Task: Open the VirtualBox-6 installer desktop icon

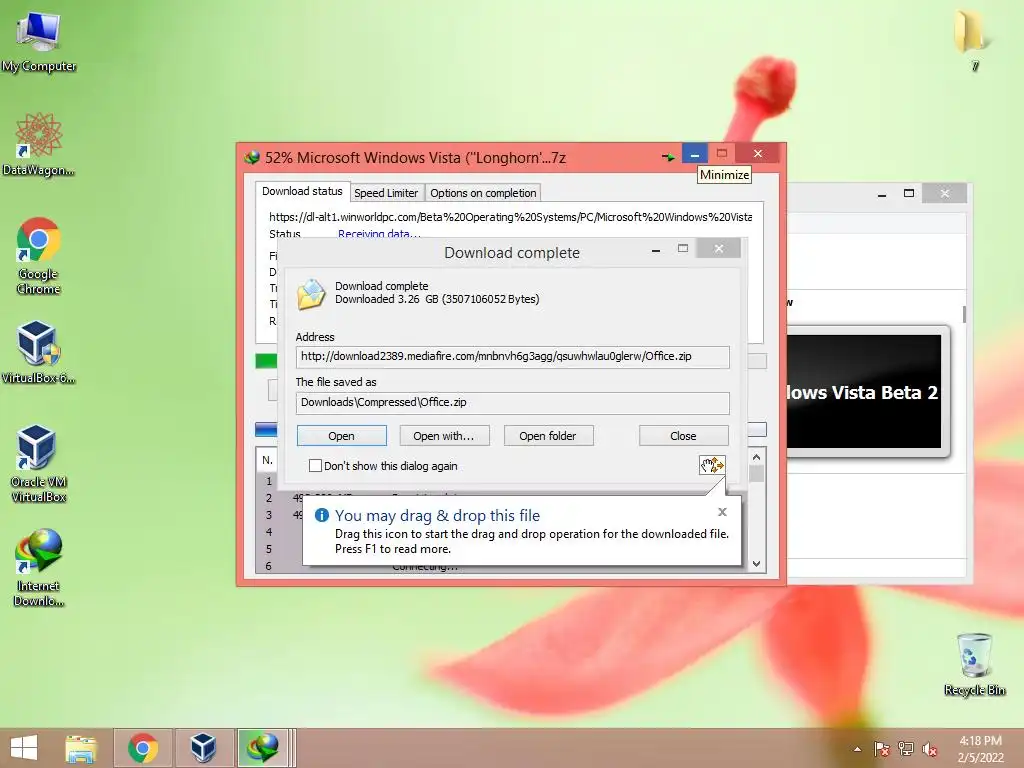Action: (x=39, y=351)
